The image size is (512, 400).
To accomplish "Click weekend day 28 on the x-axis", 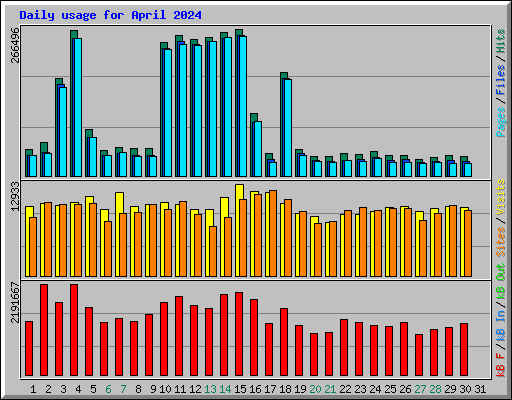I will coord(435,389).
